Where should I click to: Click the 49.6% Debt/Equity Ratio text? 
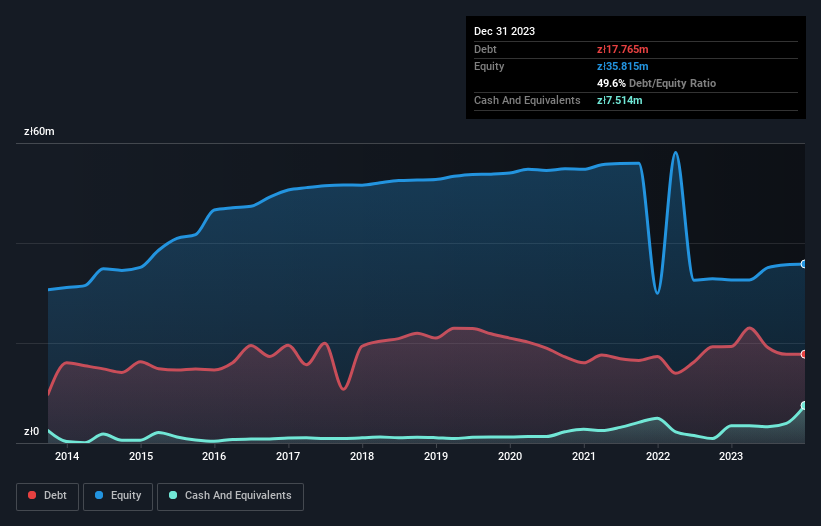(656, 83)
